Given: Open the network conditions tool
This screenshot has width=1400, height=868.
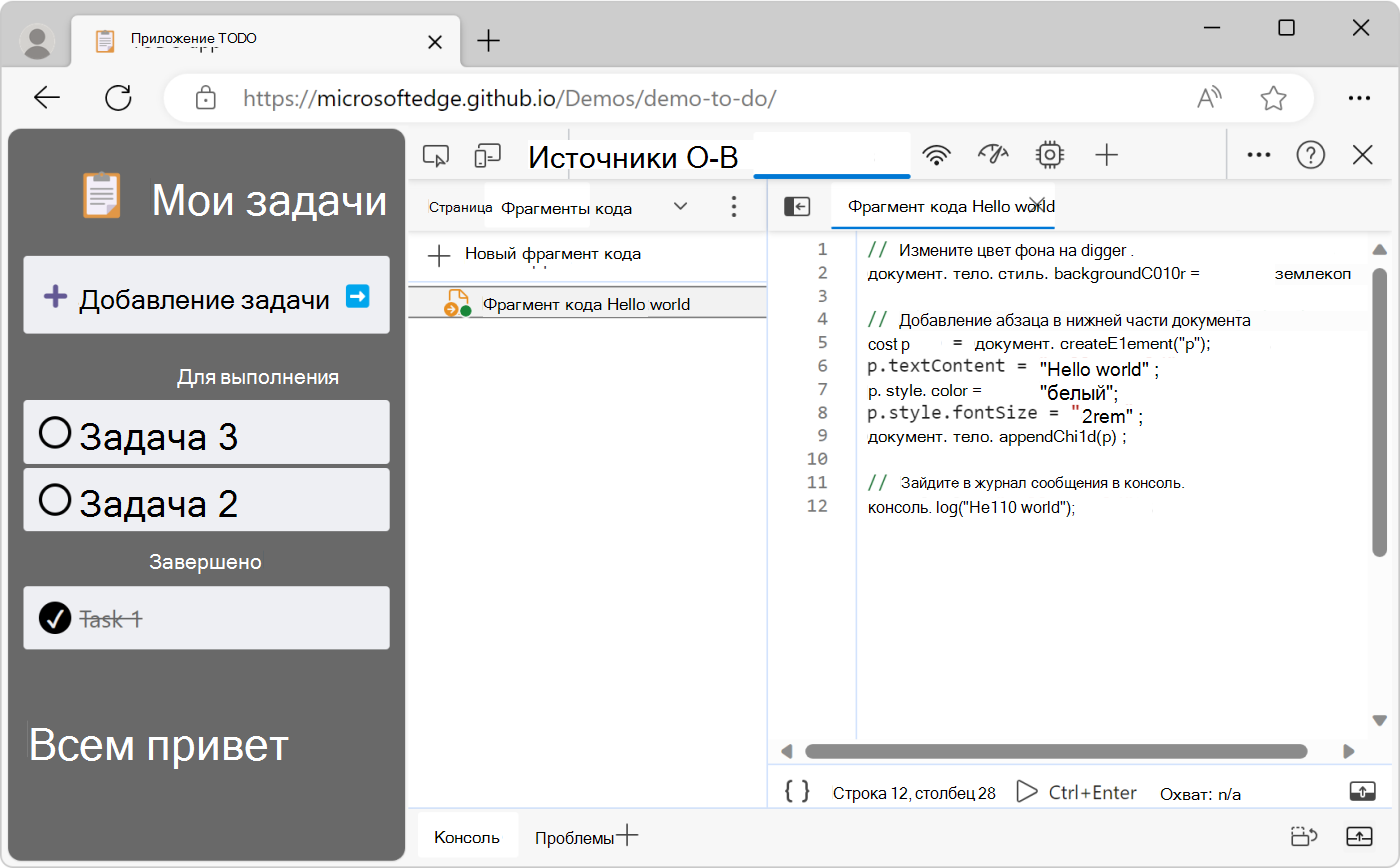Looking at the screenshot, I should 936,155.
